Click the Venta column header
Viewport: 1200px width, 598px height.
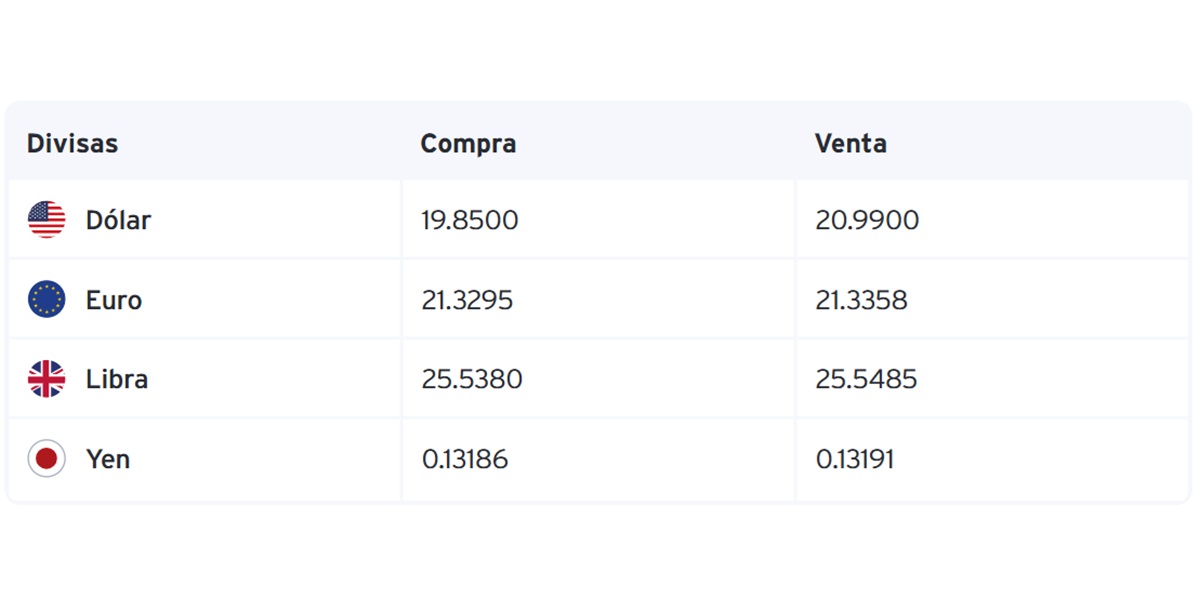[x=851, y=143]
